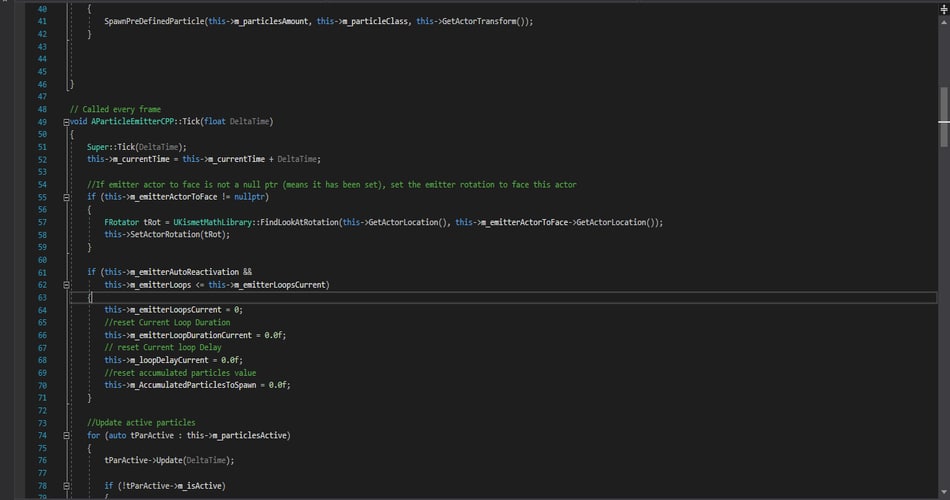Click the "//reset Current Loop Duration" comment
The image size is (950, 500).
click(167, 322)
